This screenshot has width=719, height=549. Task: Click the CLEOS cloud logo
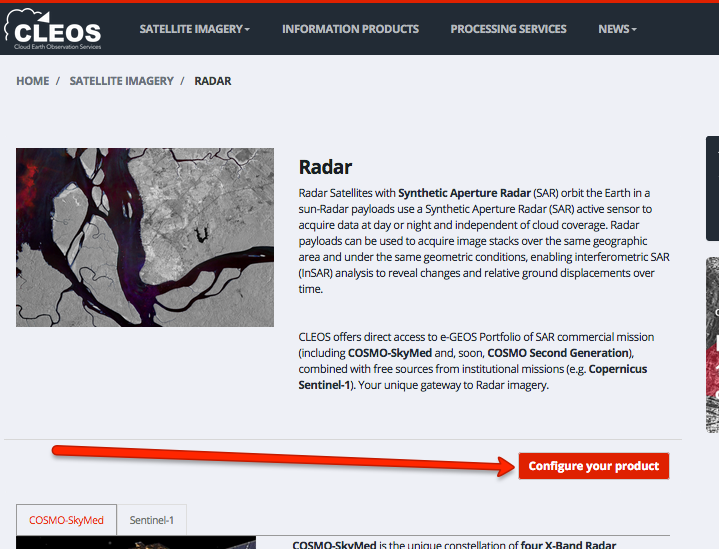(x=53, y=29)
